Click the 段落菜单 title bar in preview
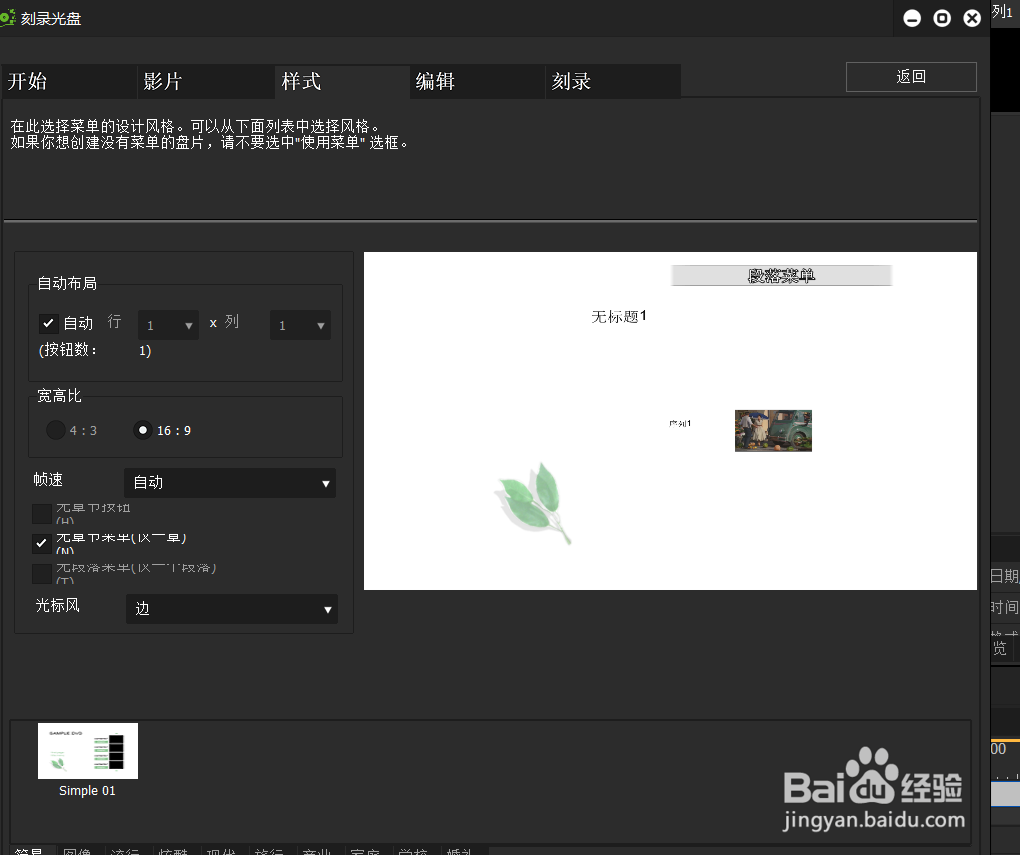1020x855 pixels. click(781, 274)
